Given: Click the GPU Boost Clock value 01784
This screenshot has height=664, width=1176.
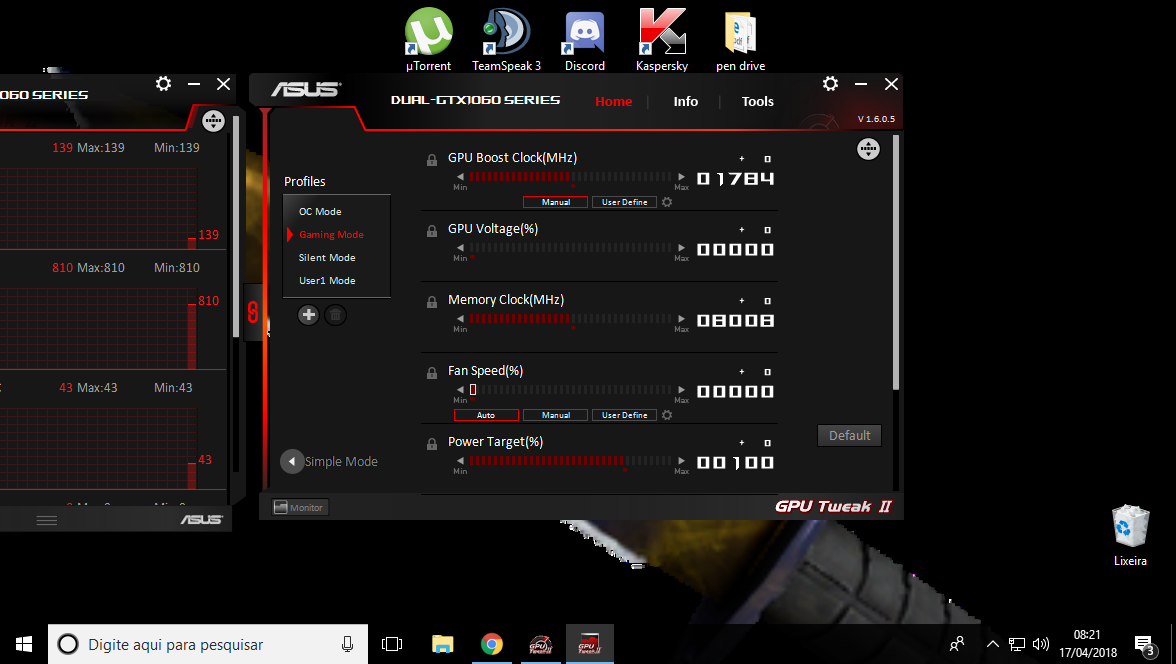Looking at the screenshot, I should 735,179.
